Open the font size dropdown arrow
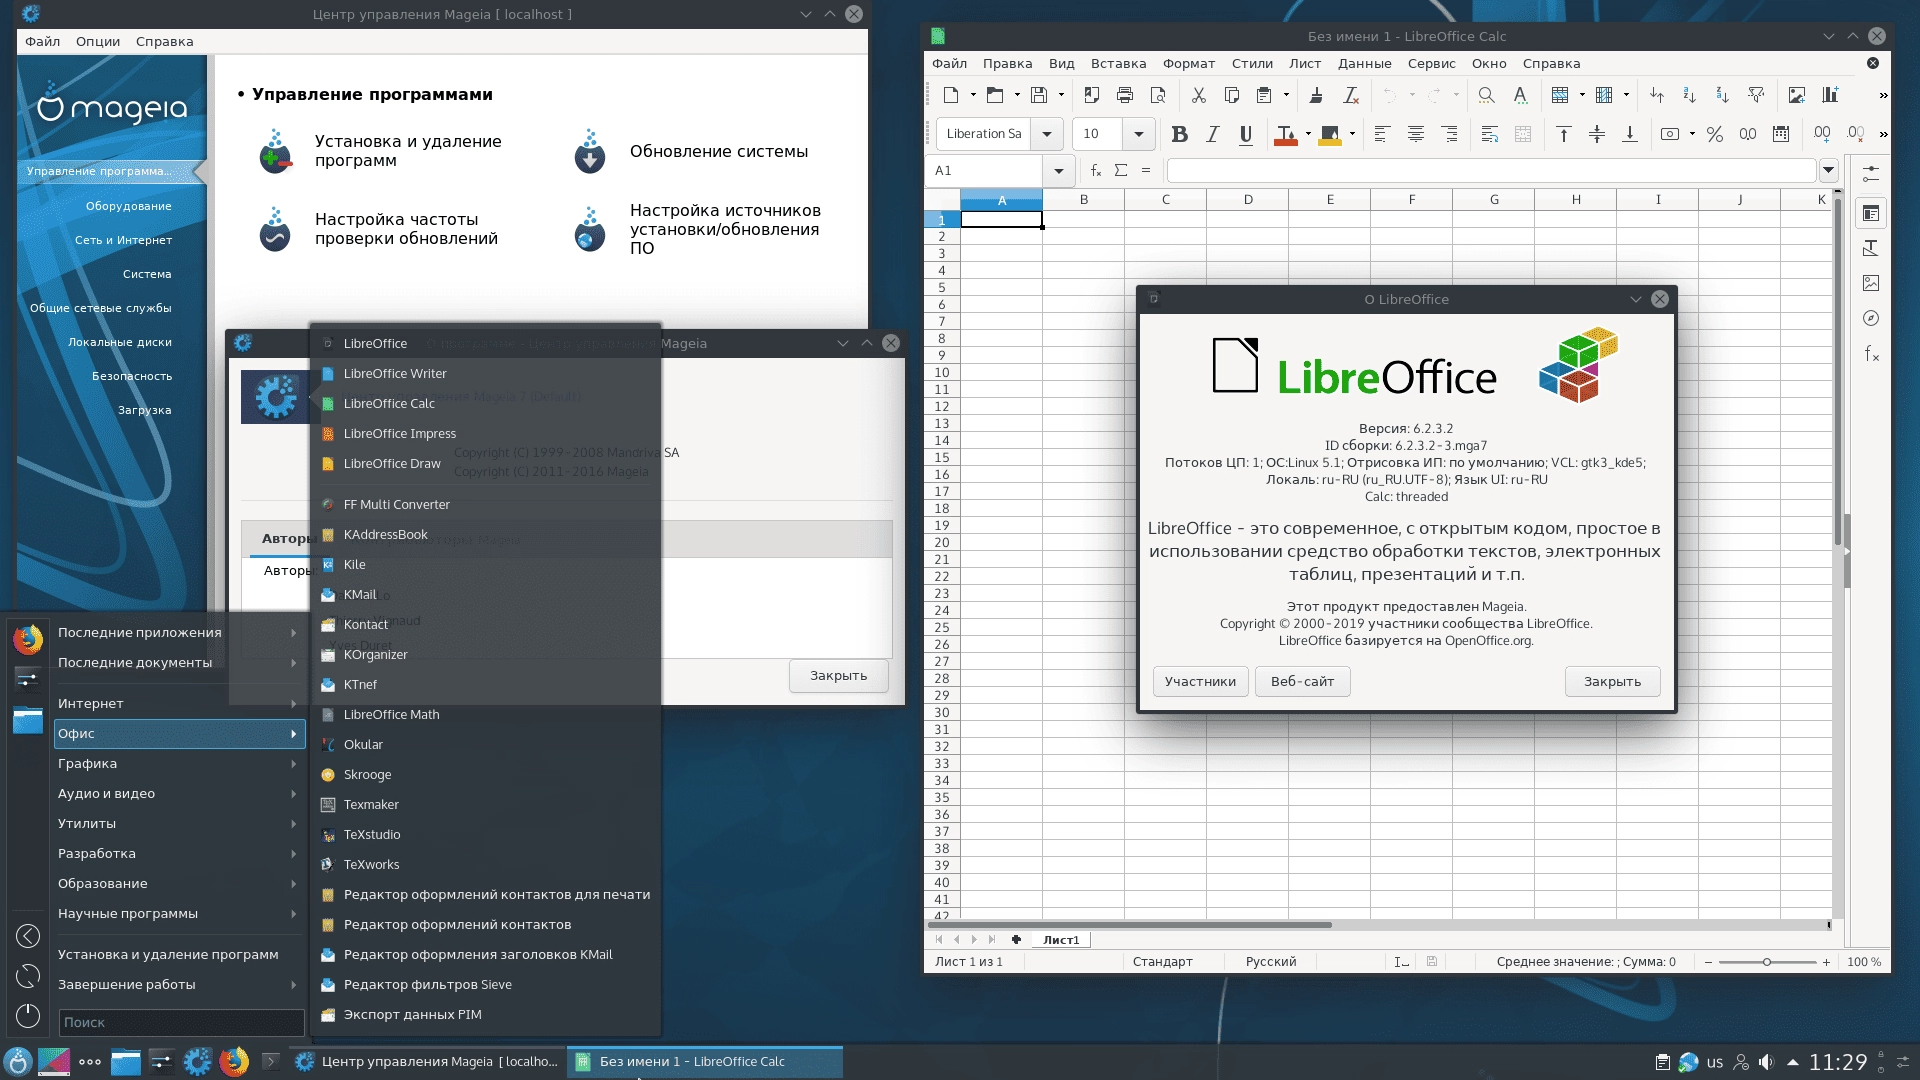Image resolution: width=1920 pixels, height=1080 pixels. click(x=1139, y=134)
